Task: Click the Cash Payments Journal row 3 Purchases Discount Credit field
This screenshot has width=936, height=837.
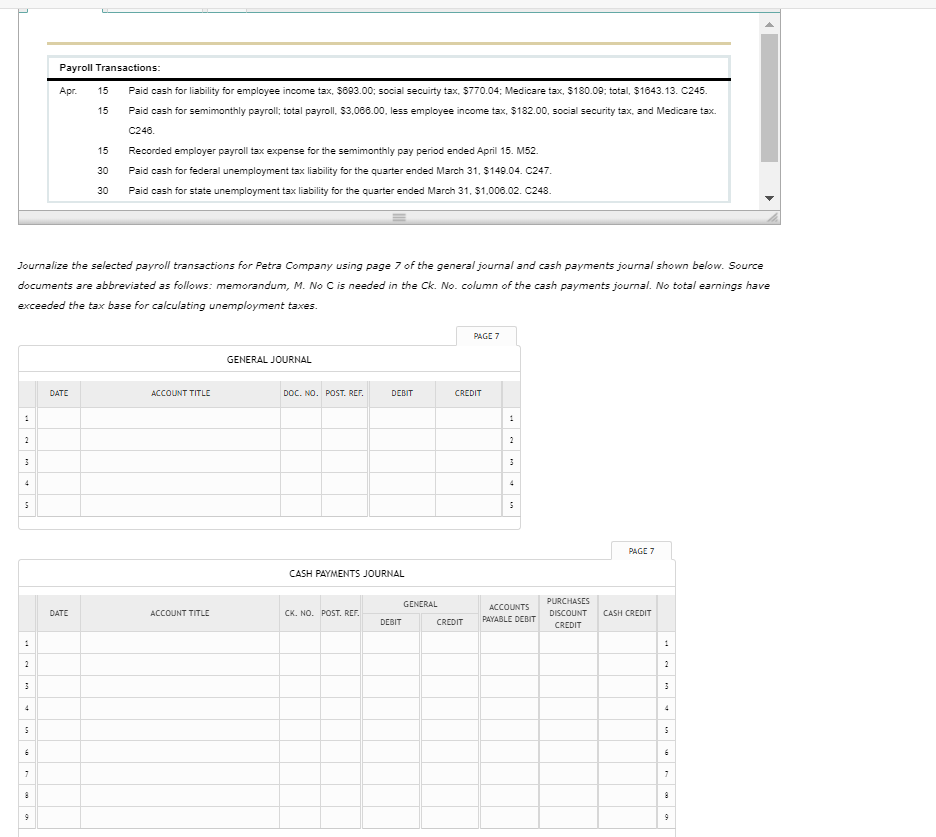Action: click(568, 687)
